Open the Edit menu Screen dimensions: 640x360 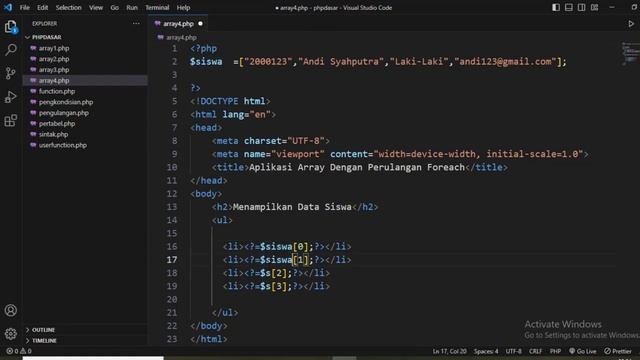pos(42,7)
